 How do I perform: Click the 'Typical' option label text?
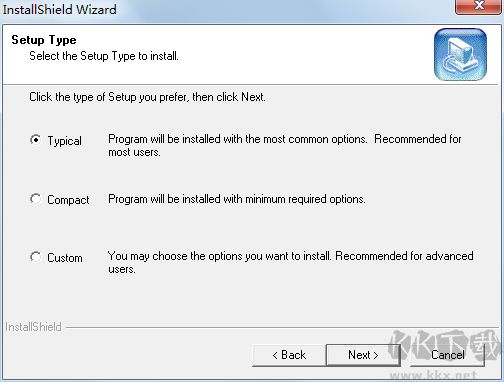[64, 141]
